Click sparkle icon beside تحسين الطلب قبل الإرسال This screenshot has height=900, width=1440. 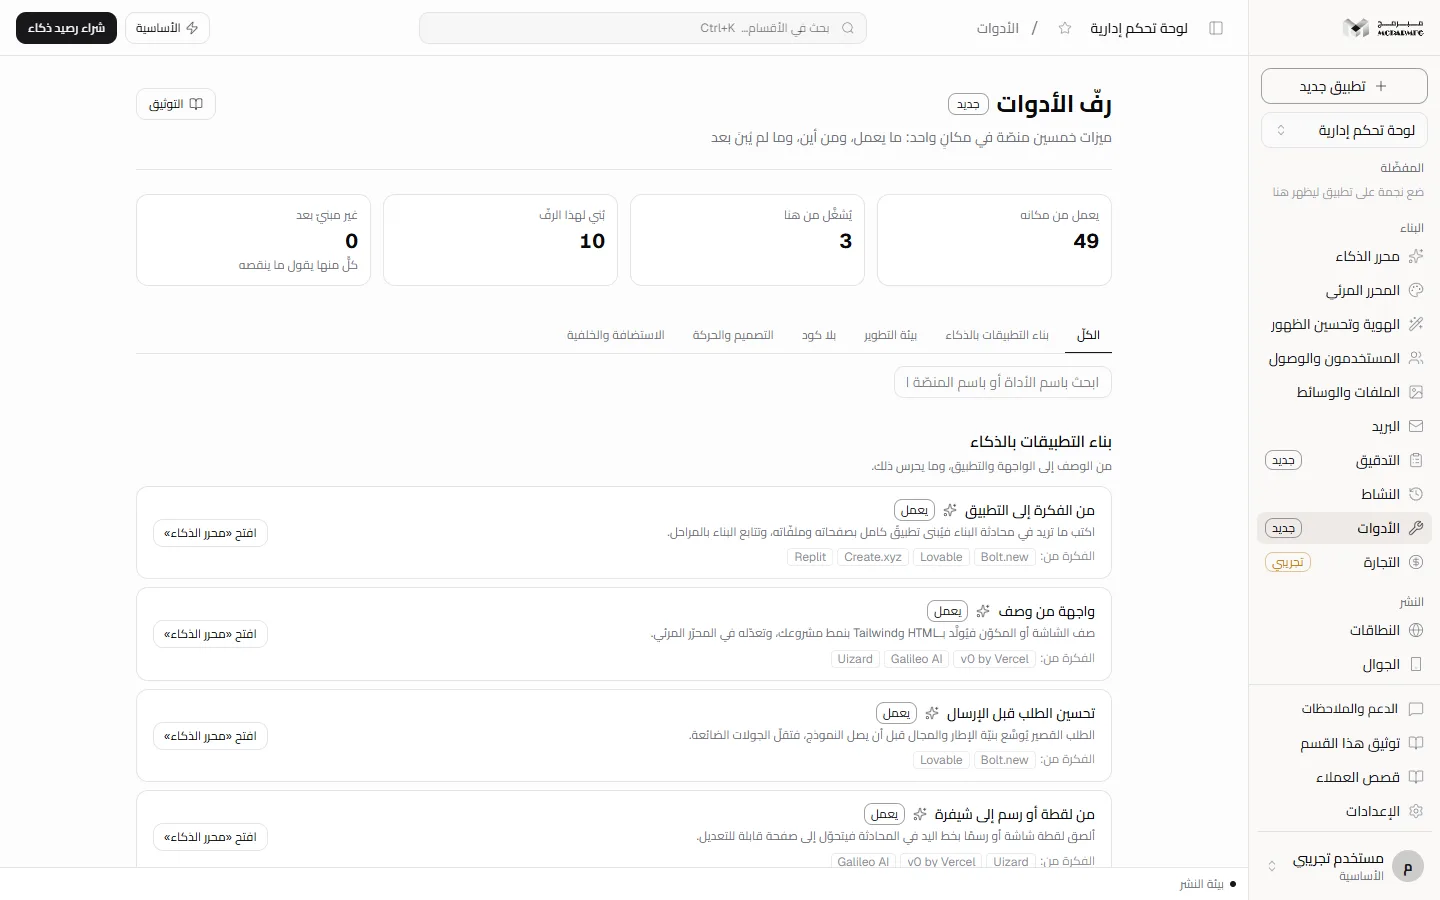tap(932, 713)
